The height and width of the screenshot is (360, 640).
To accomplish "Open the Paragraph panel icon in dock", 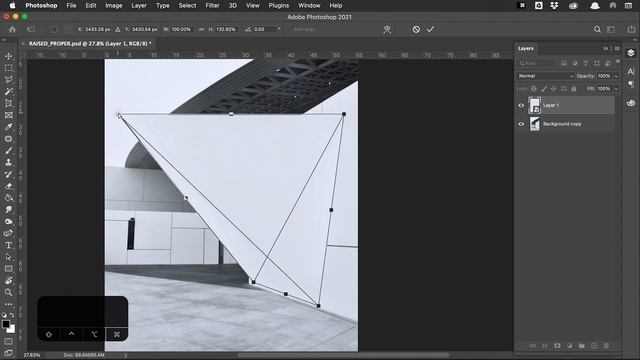I will coord(631,84).
